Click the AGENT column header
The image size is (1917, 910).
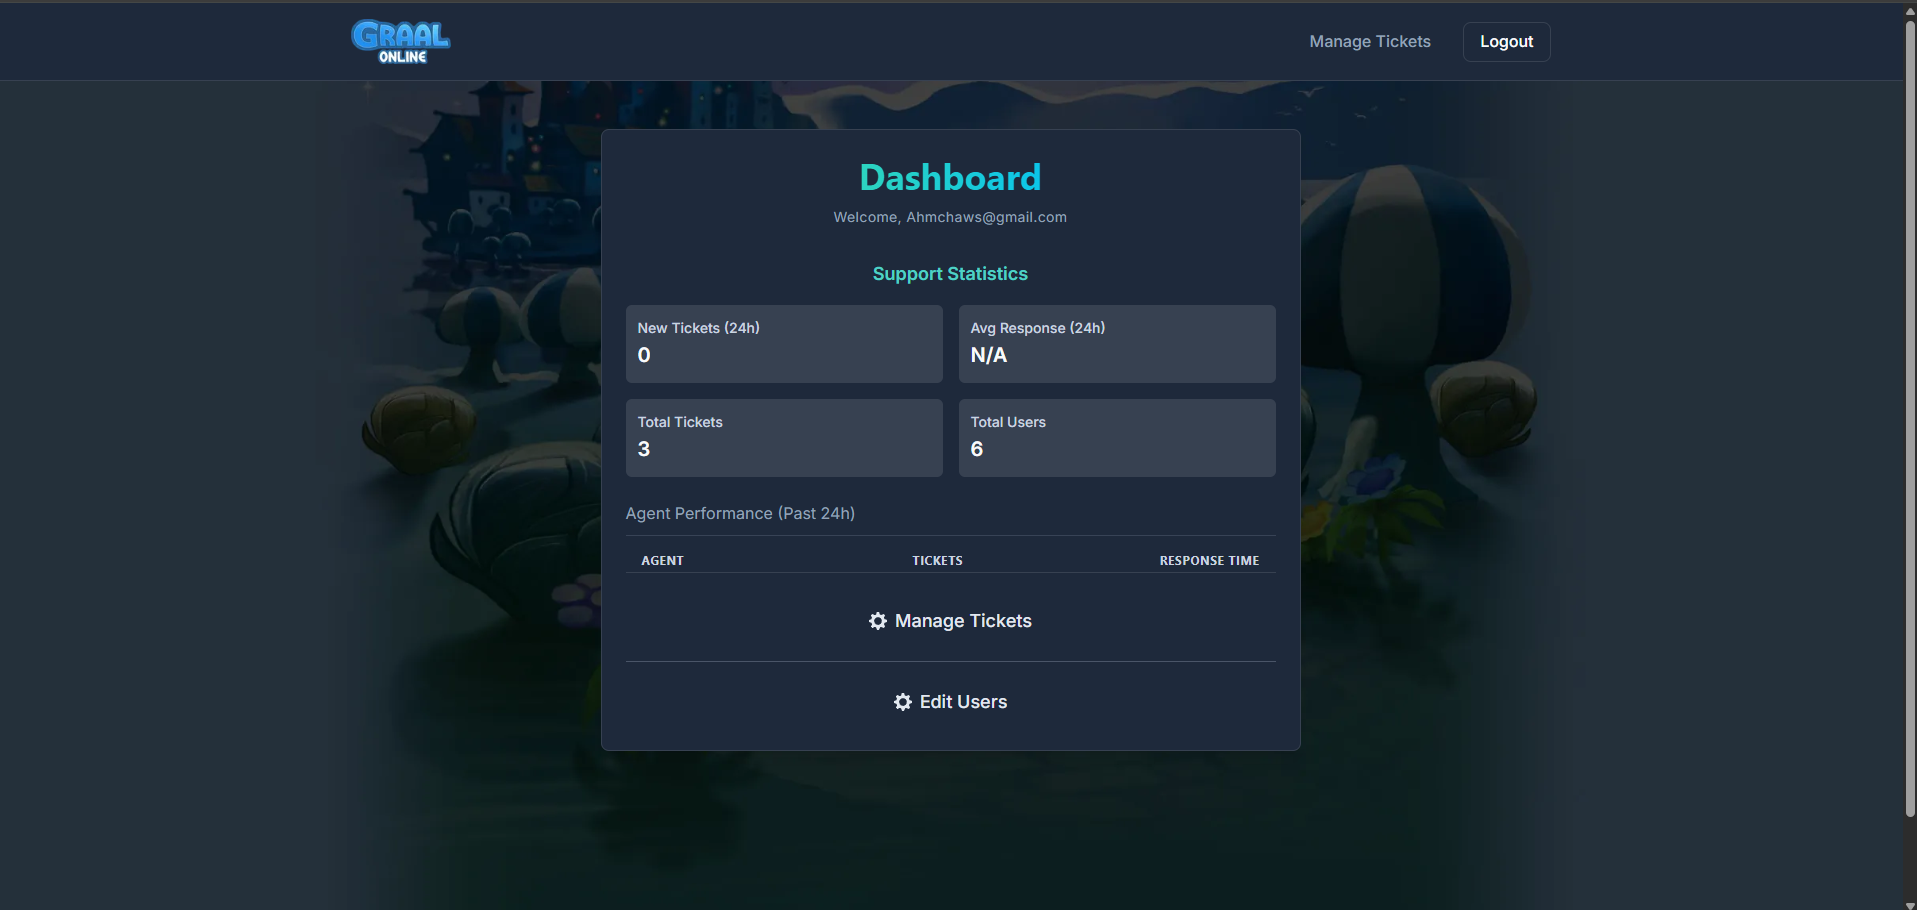662,561
